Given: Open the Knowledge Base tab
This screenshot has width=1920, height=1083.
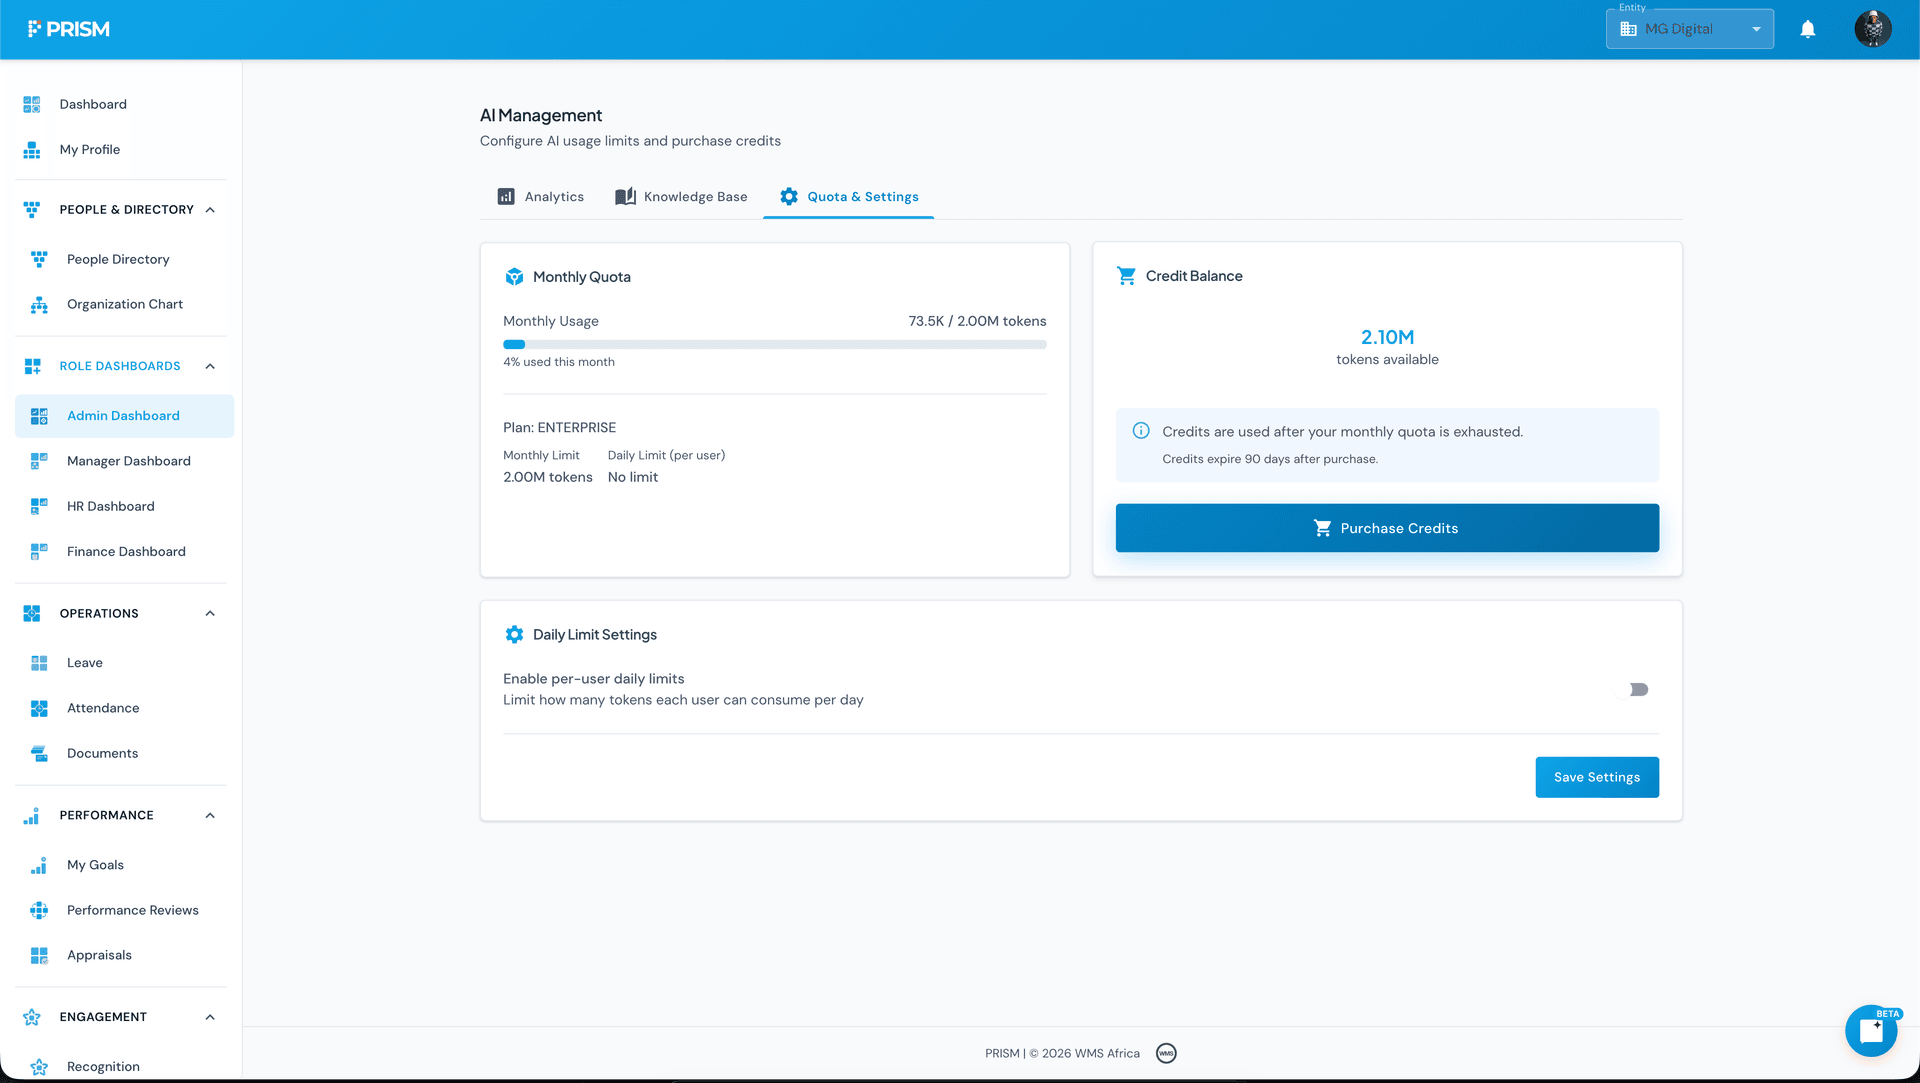Looking at the screenshot, I should pyautogui.click(x=681, y=196).
